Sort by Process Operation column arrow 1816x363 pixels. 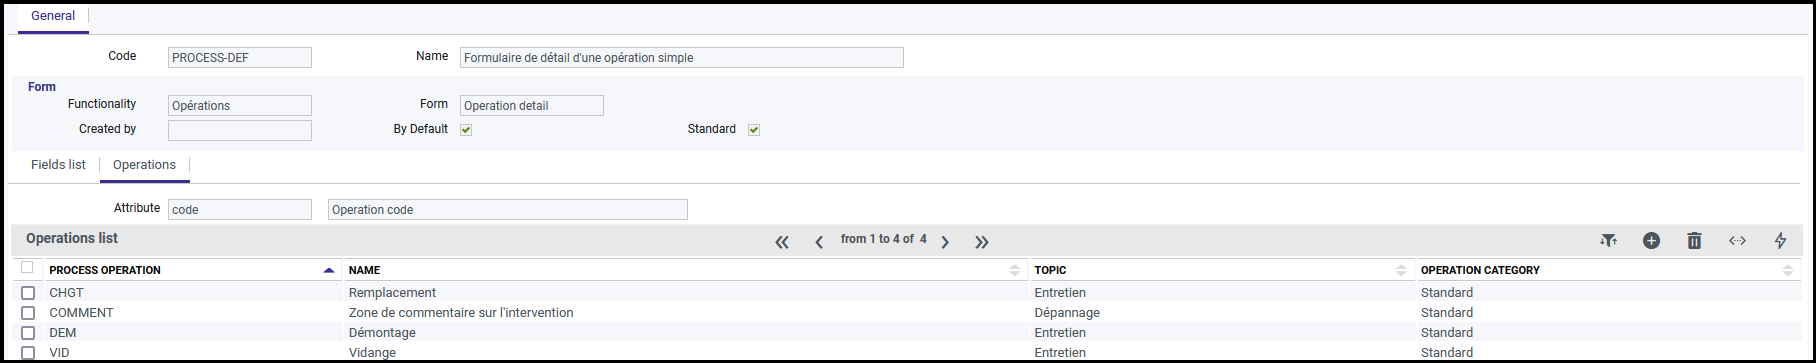329,270
